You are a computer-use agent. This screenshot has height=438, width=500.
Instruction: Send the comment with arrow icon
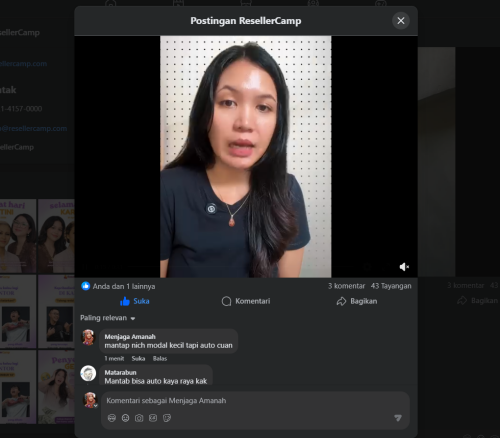coord(398,418)
